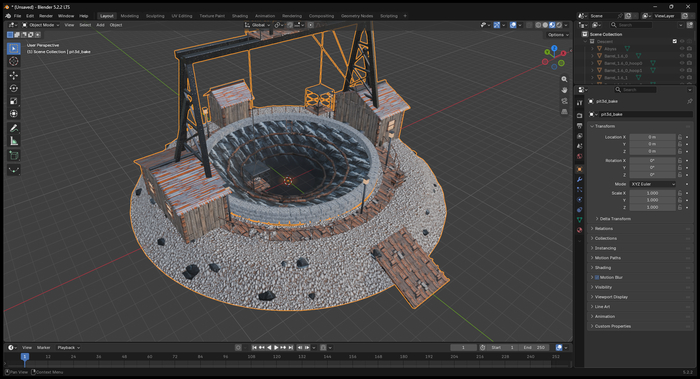
Task: Open the viewport Options button
Action: pyautogui.click(x=558, y=34)
